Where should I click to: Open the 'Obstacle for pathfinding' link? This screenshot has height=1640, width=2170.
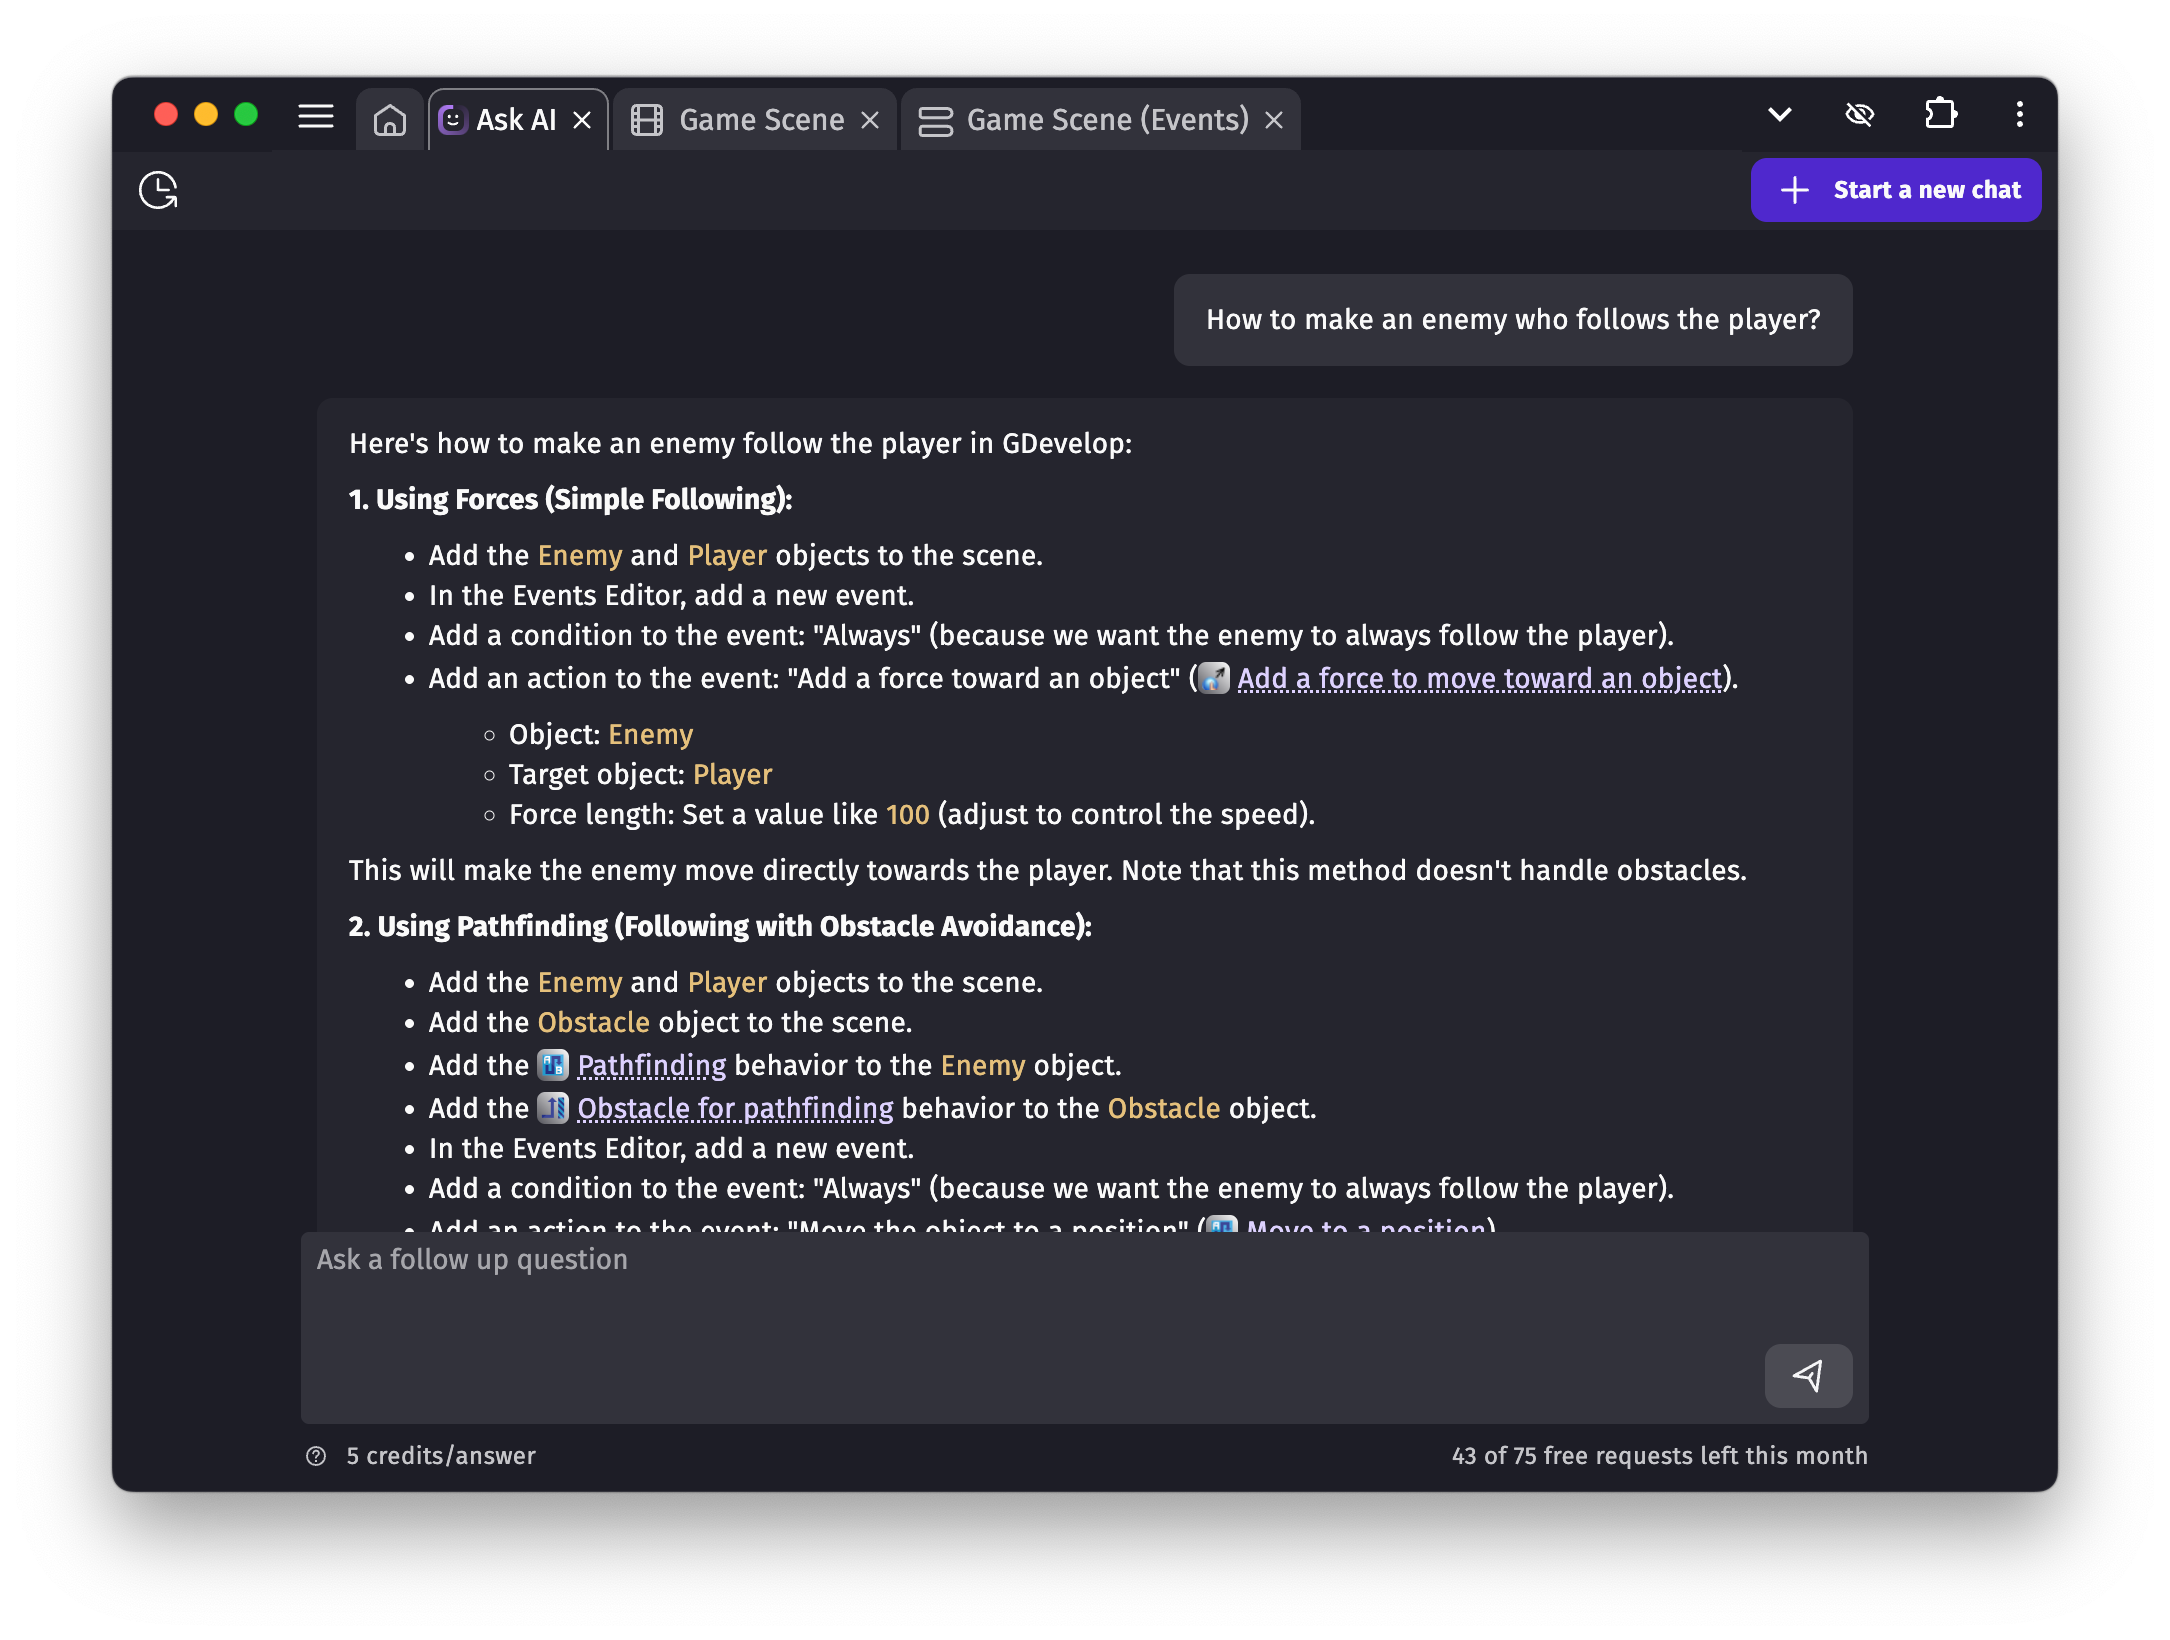tap(736, 1108)
